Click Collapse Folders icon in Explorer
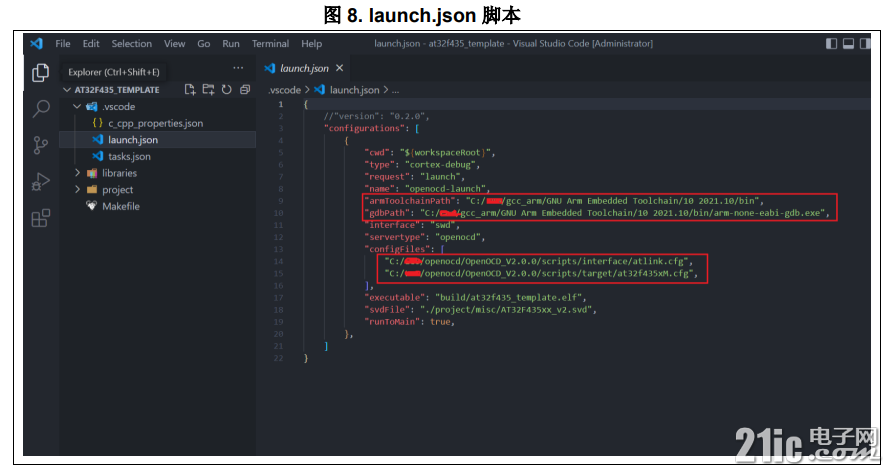The image size is (889, 470). (x=245, y=90)
